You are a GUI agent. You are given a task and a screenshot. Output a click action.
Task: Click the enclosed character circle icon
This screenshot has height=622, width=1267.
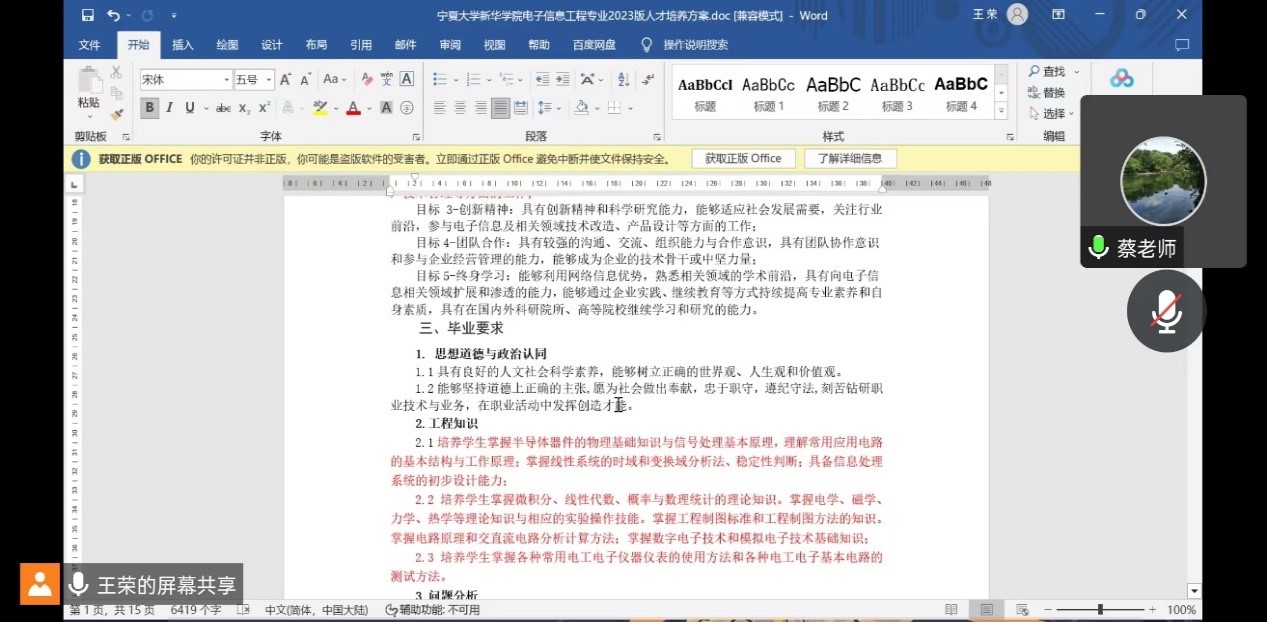coord(407,108)
